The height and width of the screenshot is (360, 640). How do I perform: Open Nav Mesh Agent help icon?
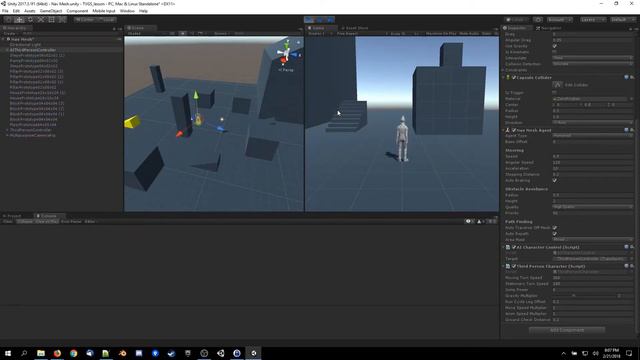click(626, 130)
